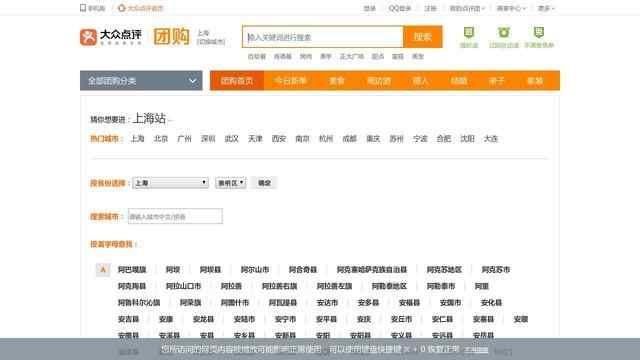The image size is (640, 360).
Task: Select hot city 杭州
Action: point(326,139)
